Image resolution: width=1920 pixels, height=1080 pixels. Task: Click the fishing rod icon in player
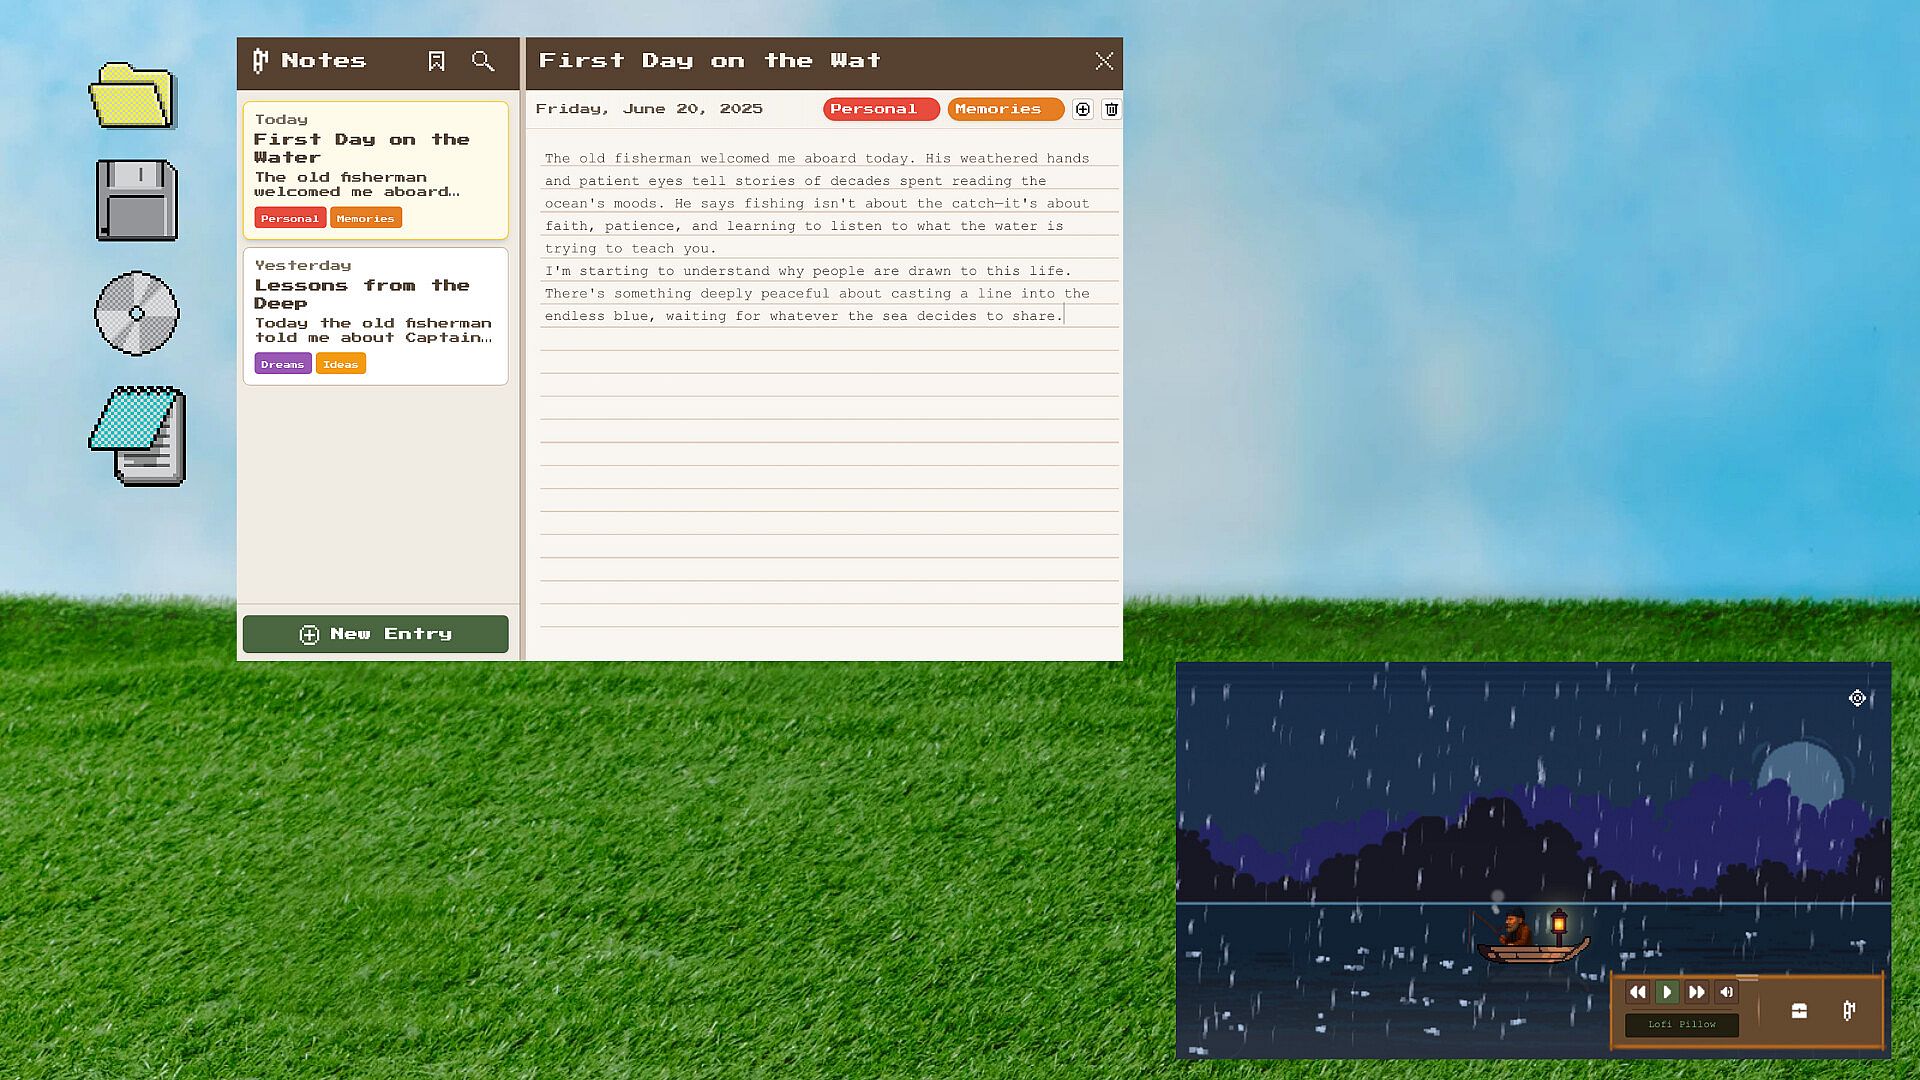1848,1011
